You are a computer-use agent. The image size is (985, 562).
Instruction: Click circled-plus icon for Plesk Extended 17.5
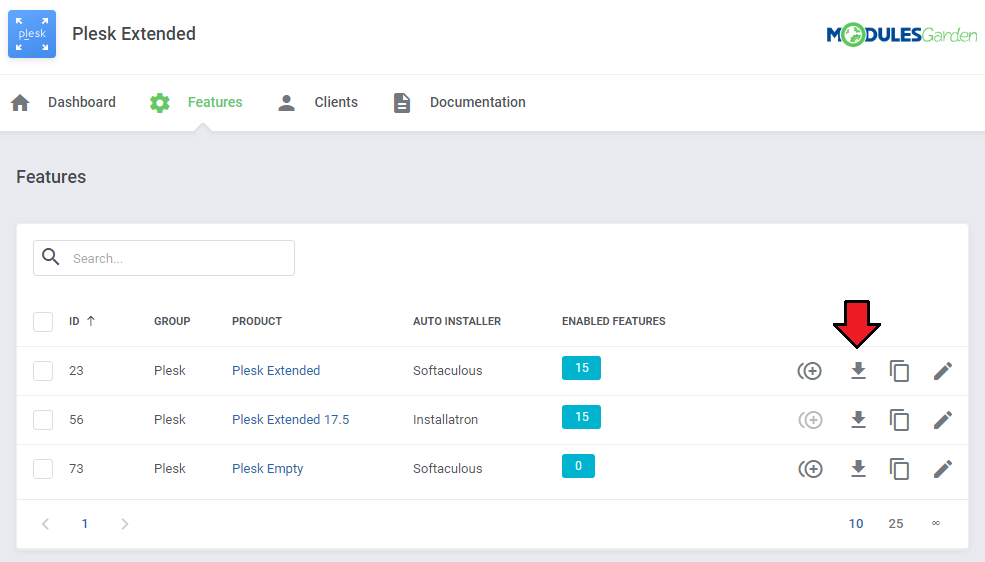coord(810,419)
